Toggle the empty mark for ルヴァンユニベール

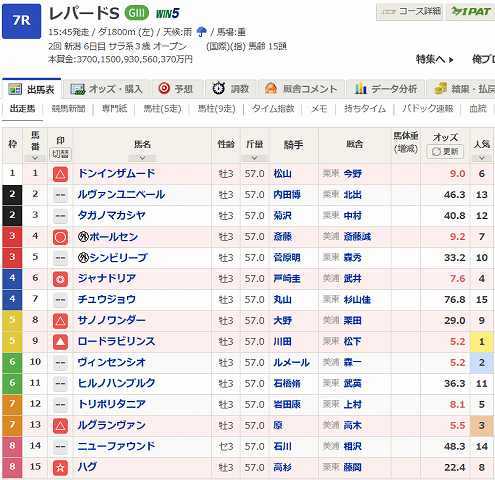(x=60, y=195)
